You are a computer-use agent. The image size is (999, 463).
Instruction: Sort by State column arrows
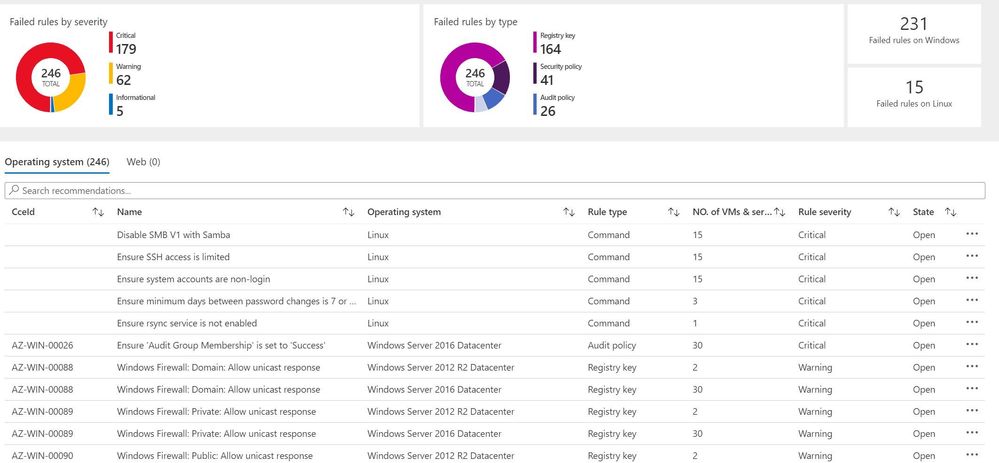951,212
